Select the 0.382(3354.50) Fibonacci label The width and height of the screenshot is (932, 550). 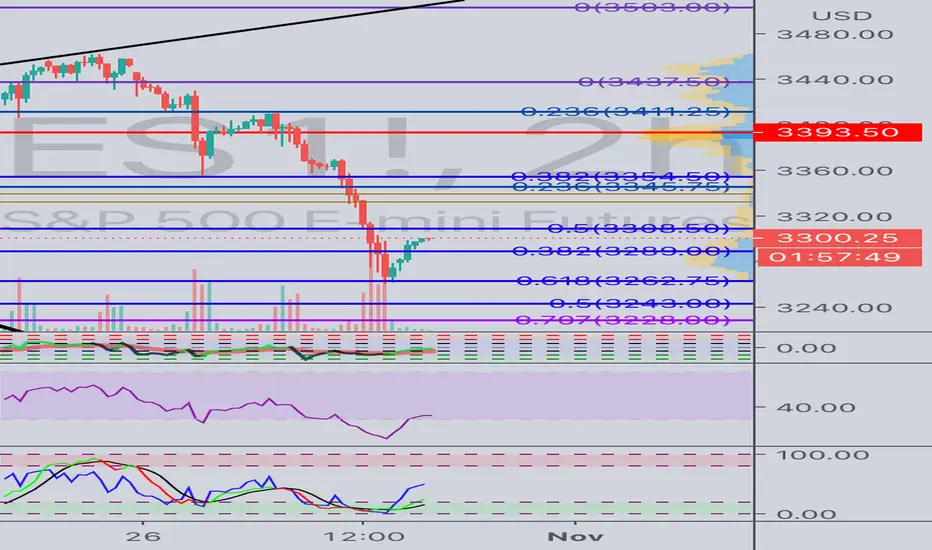coord(621,176)
